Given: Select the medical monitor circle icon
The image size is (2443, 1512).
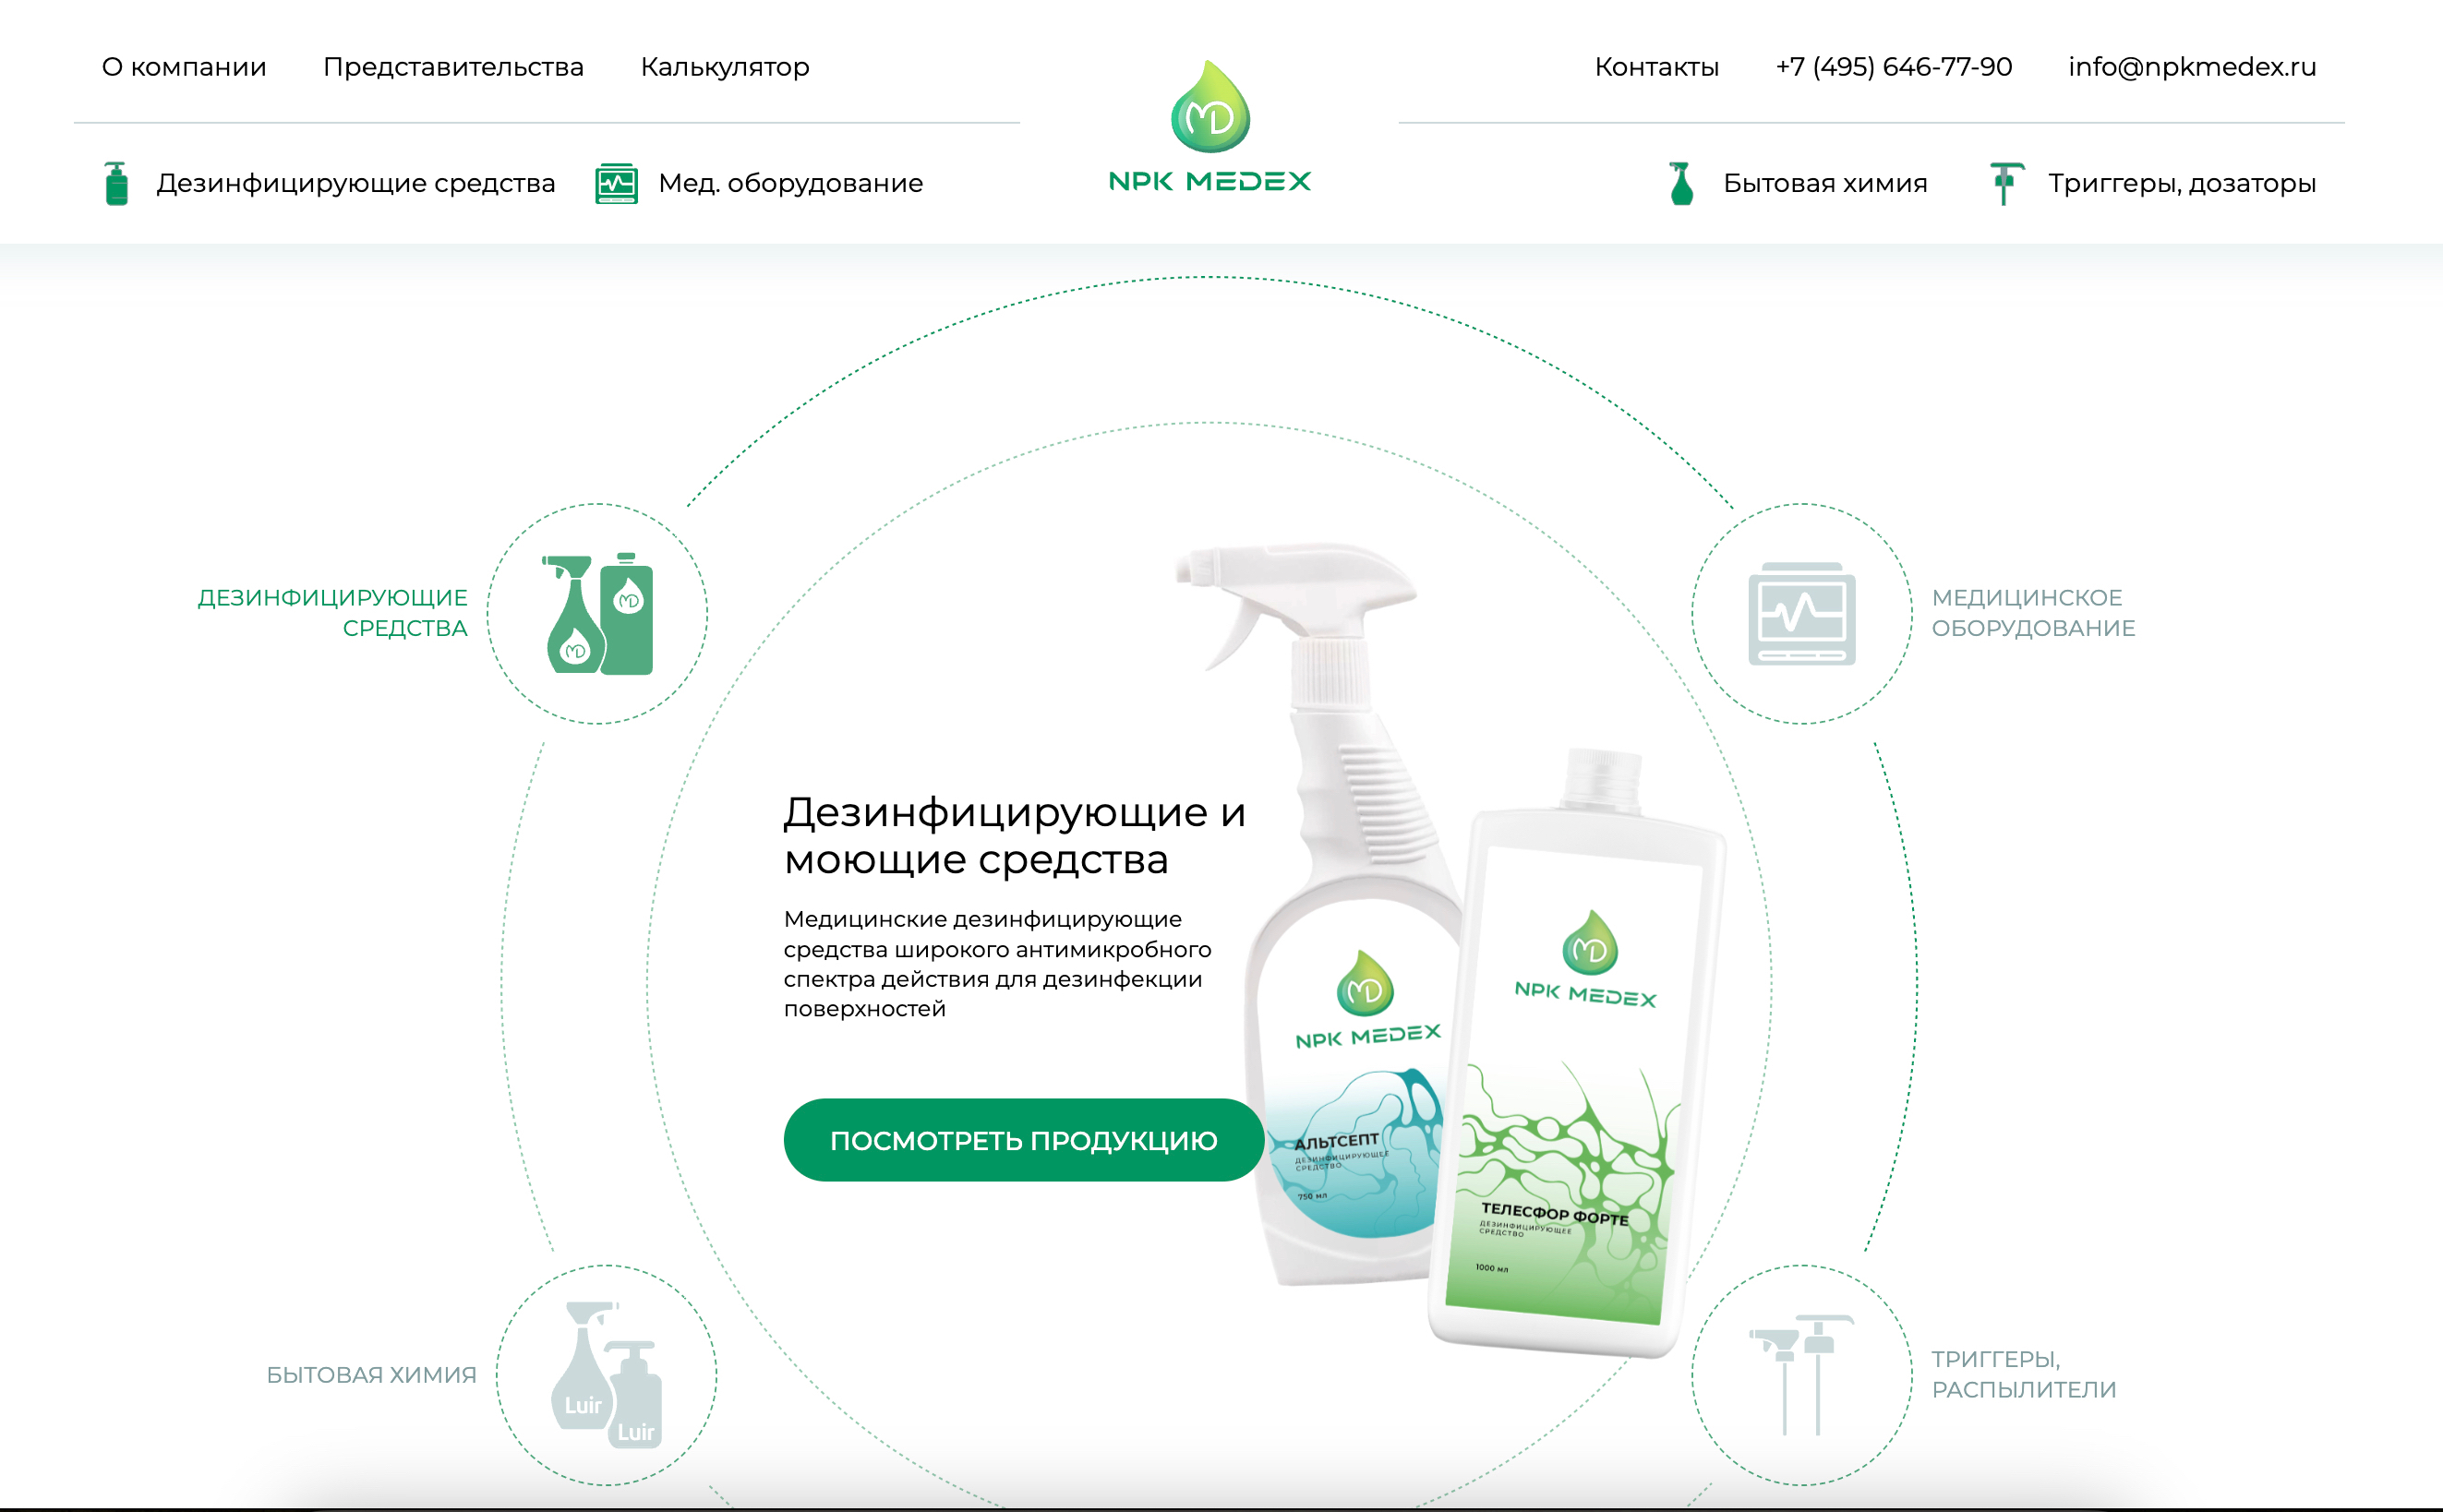Looking at the screenshot, I should click(1802, 613).
